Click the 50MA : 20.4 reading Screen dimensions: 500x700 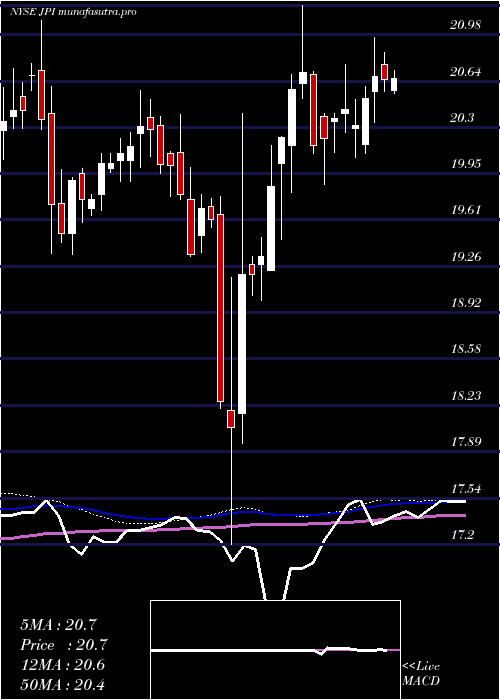(62, 685)
